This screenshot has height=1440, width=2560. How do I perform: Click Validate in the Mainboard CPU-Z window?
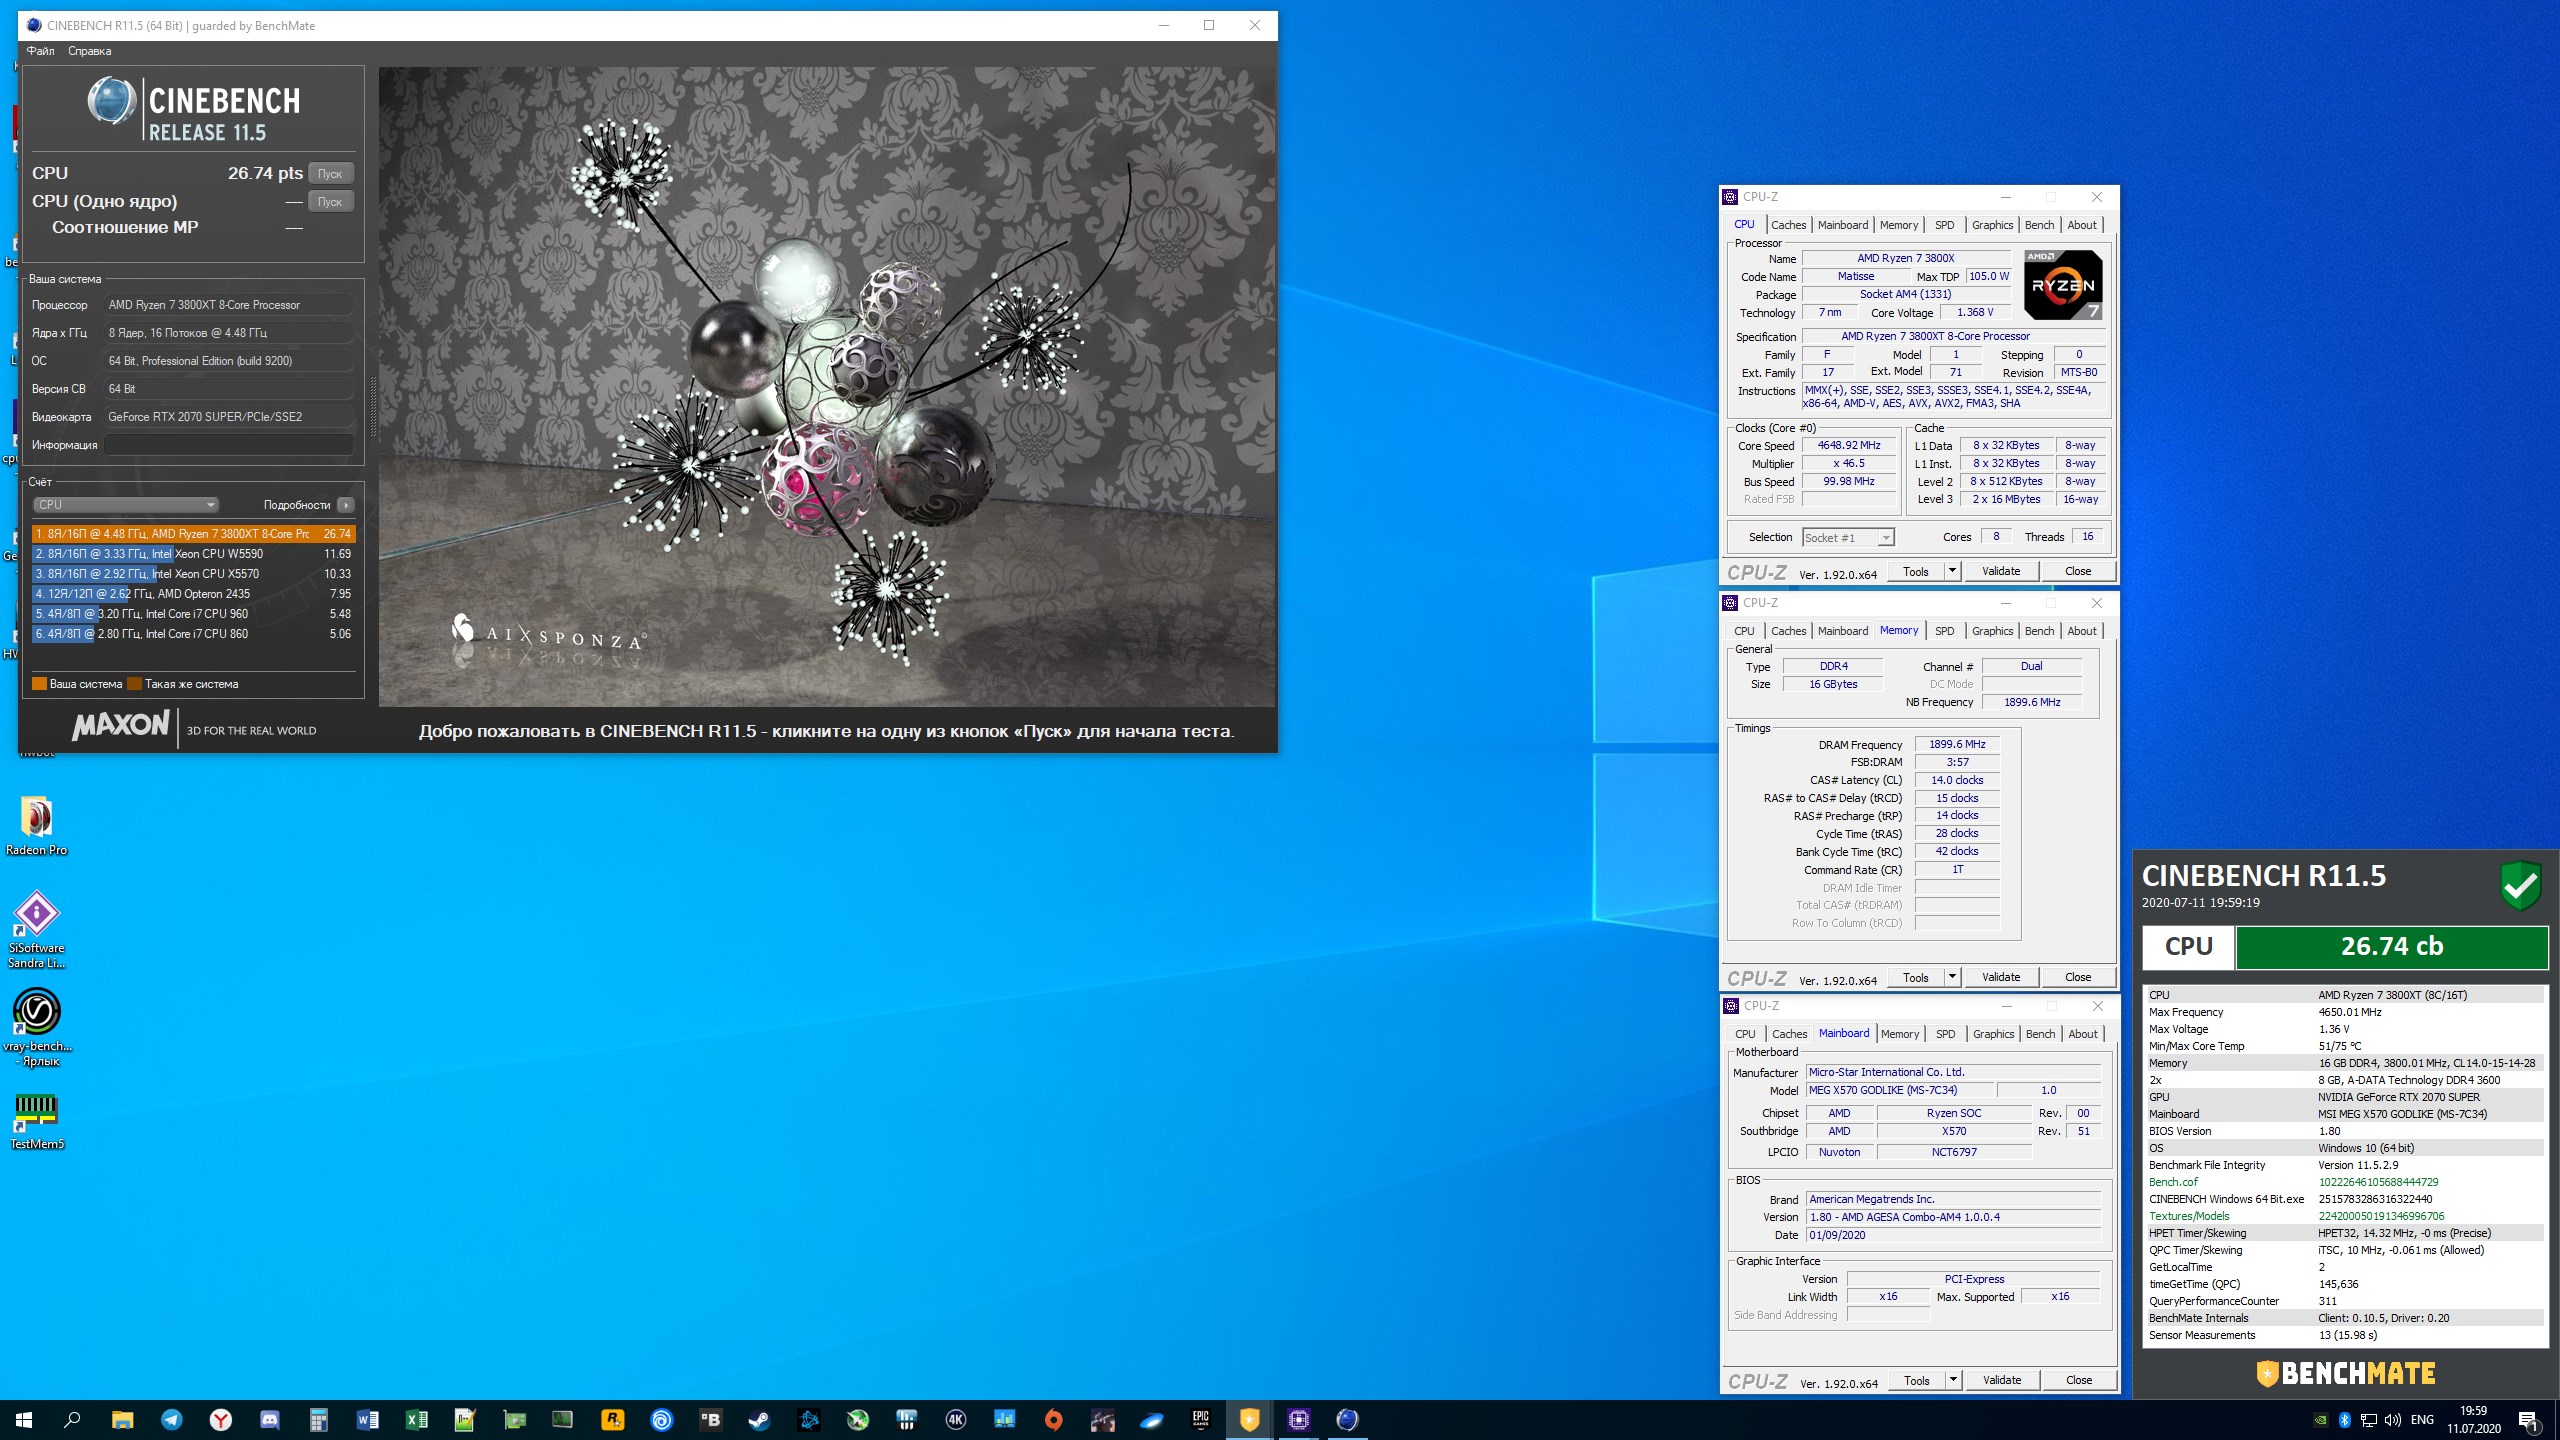[x=2002, y=1380]
